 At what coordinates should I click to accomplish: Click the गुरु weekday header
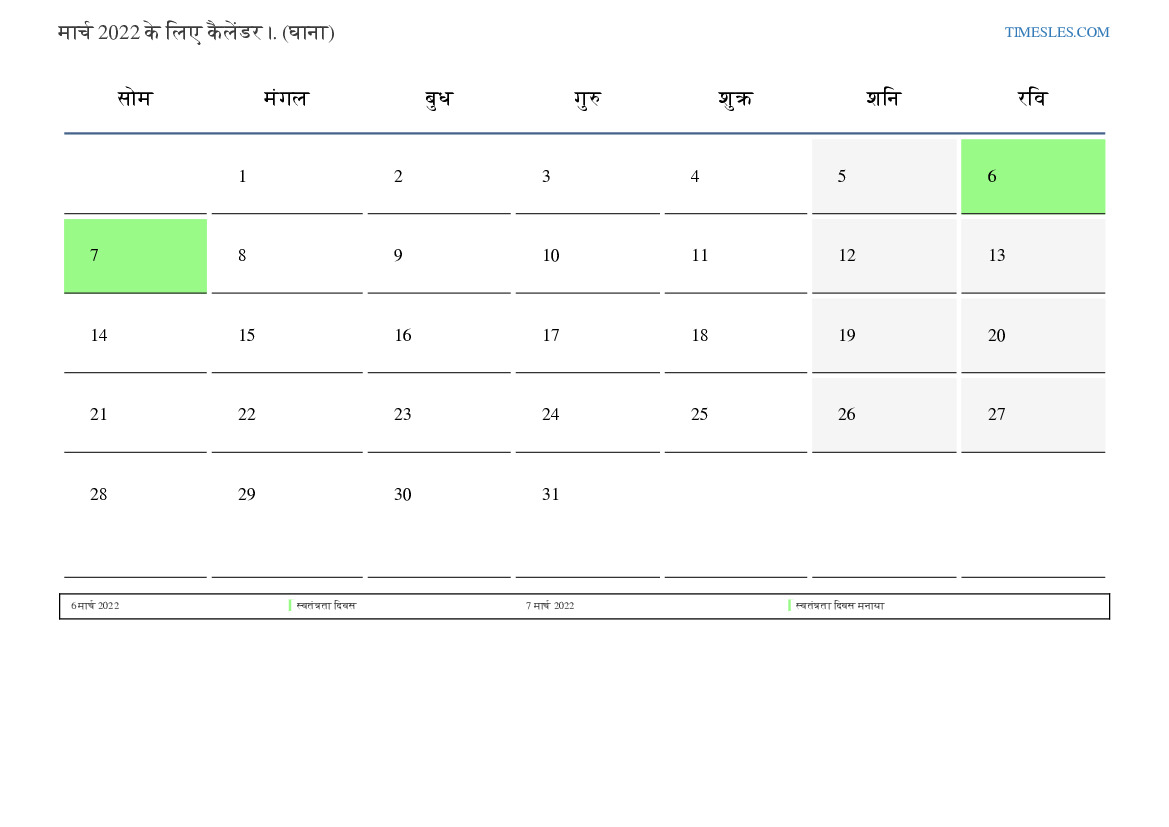[x=587, y=98]
